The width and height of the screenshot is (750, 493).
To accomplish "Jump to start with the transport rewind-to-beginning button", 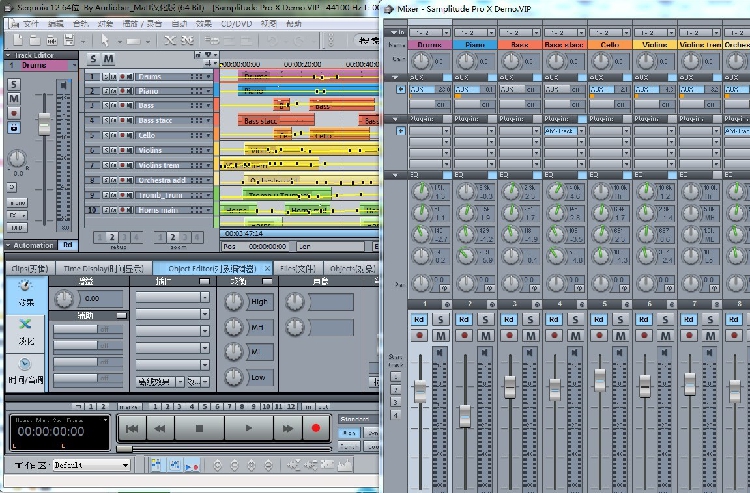I will [x=132, y=428].
